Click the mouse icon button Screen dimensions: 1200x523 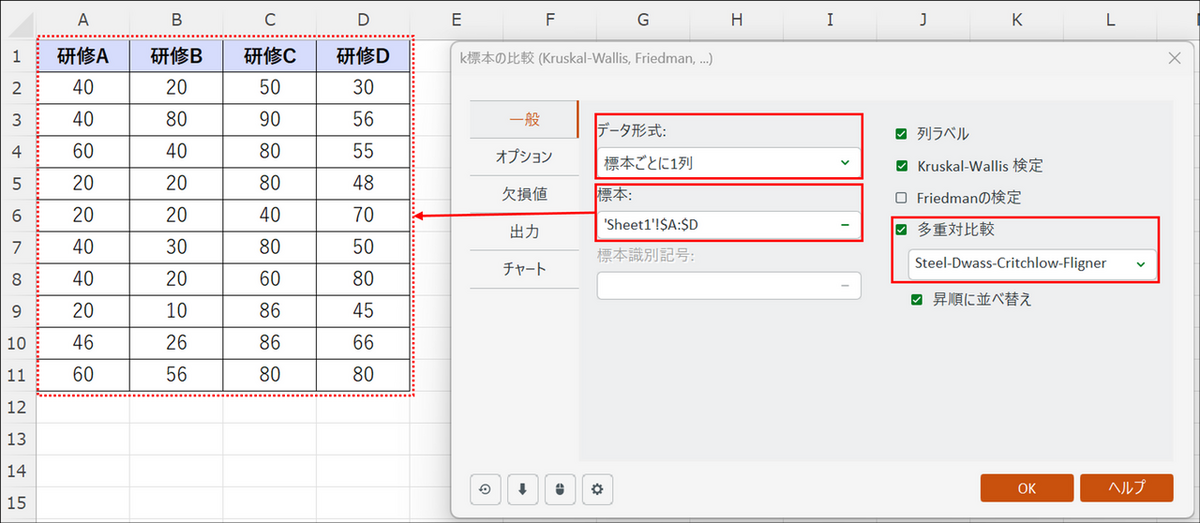[560, 489]
